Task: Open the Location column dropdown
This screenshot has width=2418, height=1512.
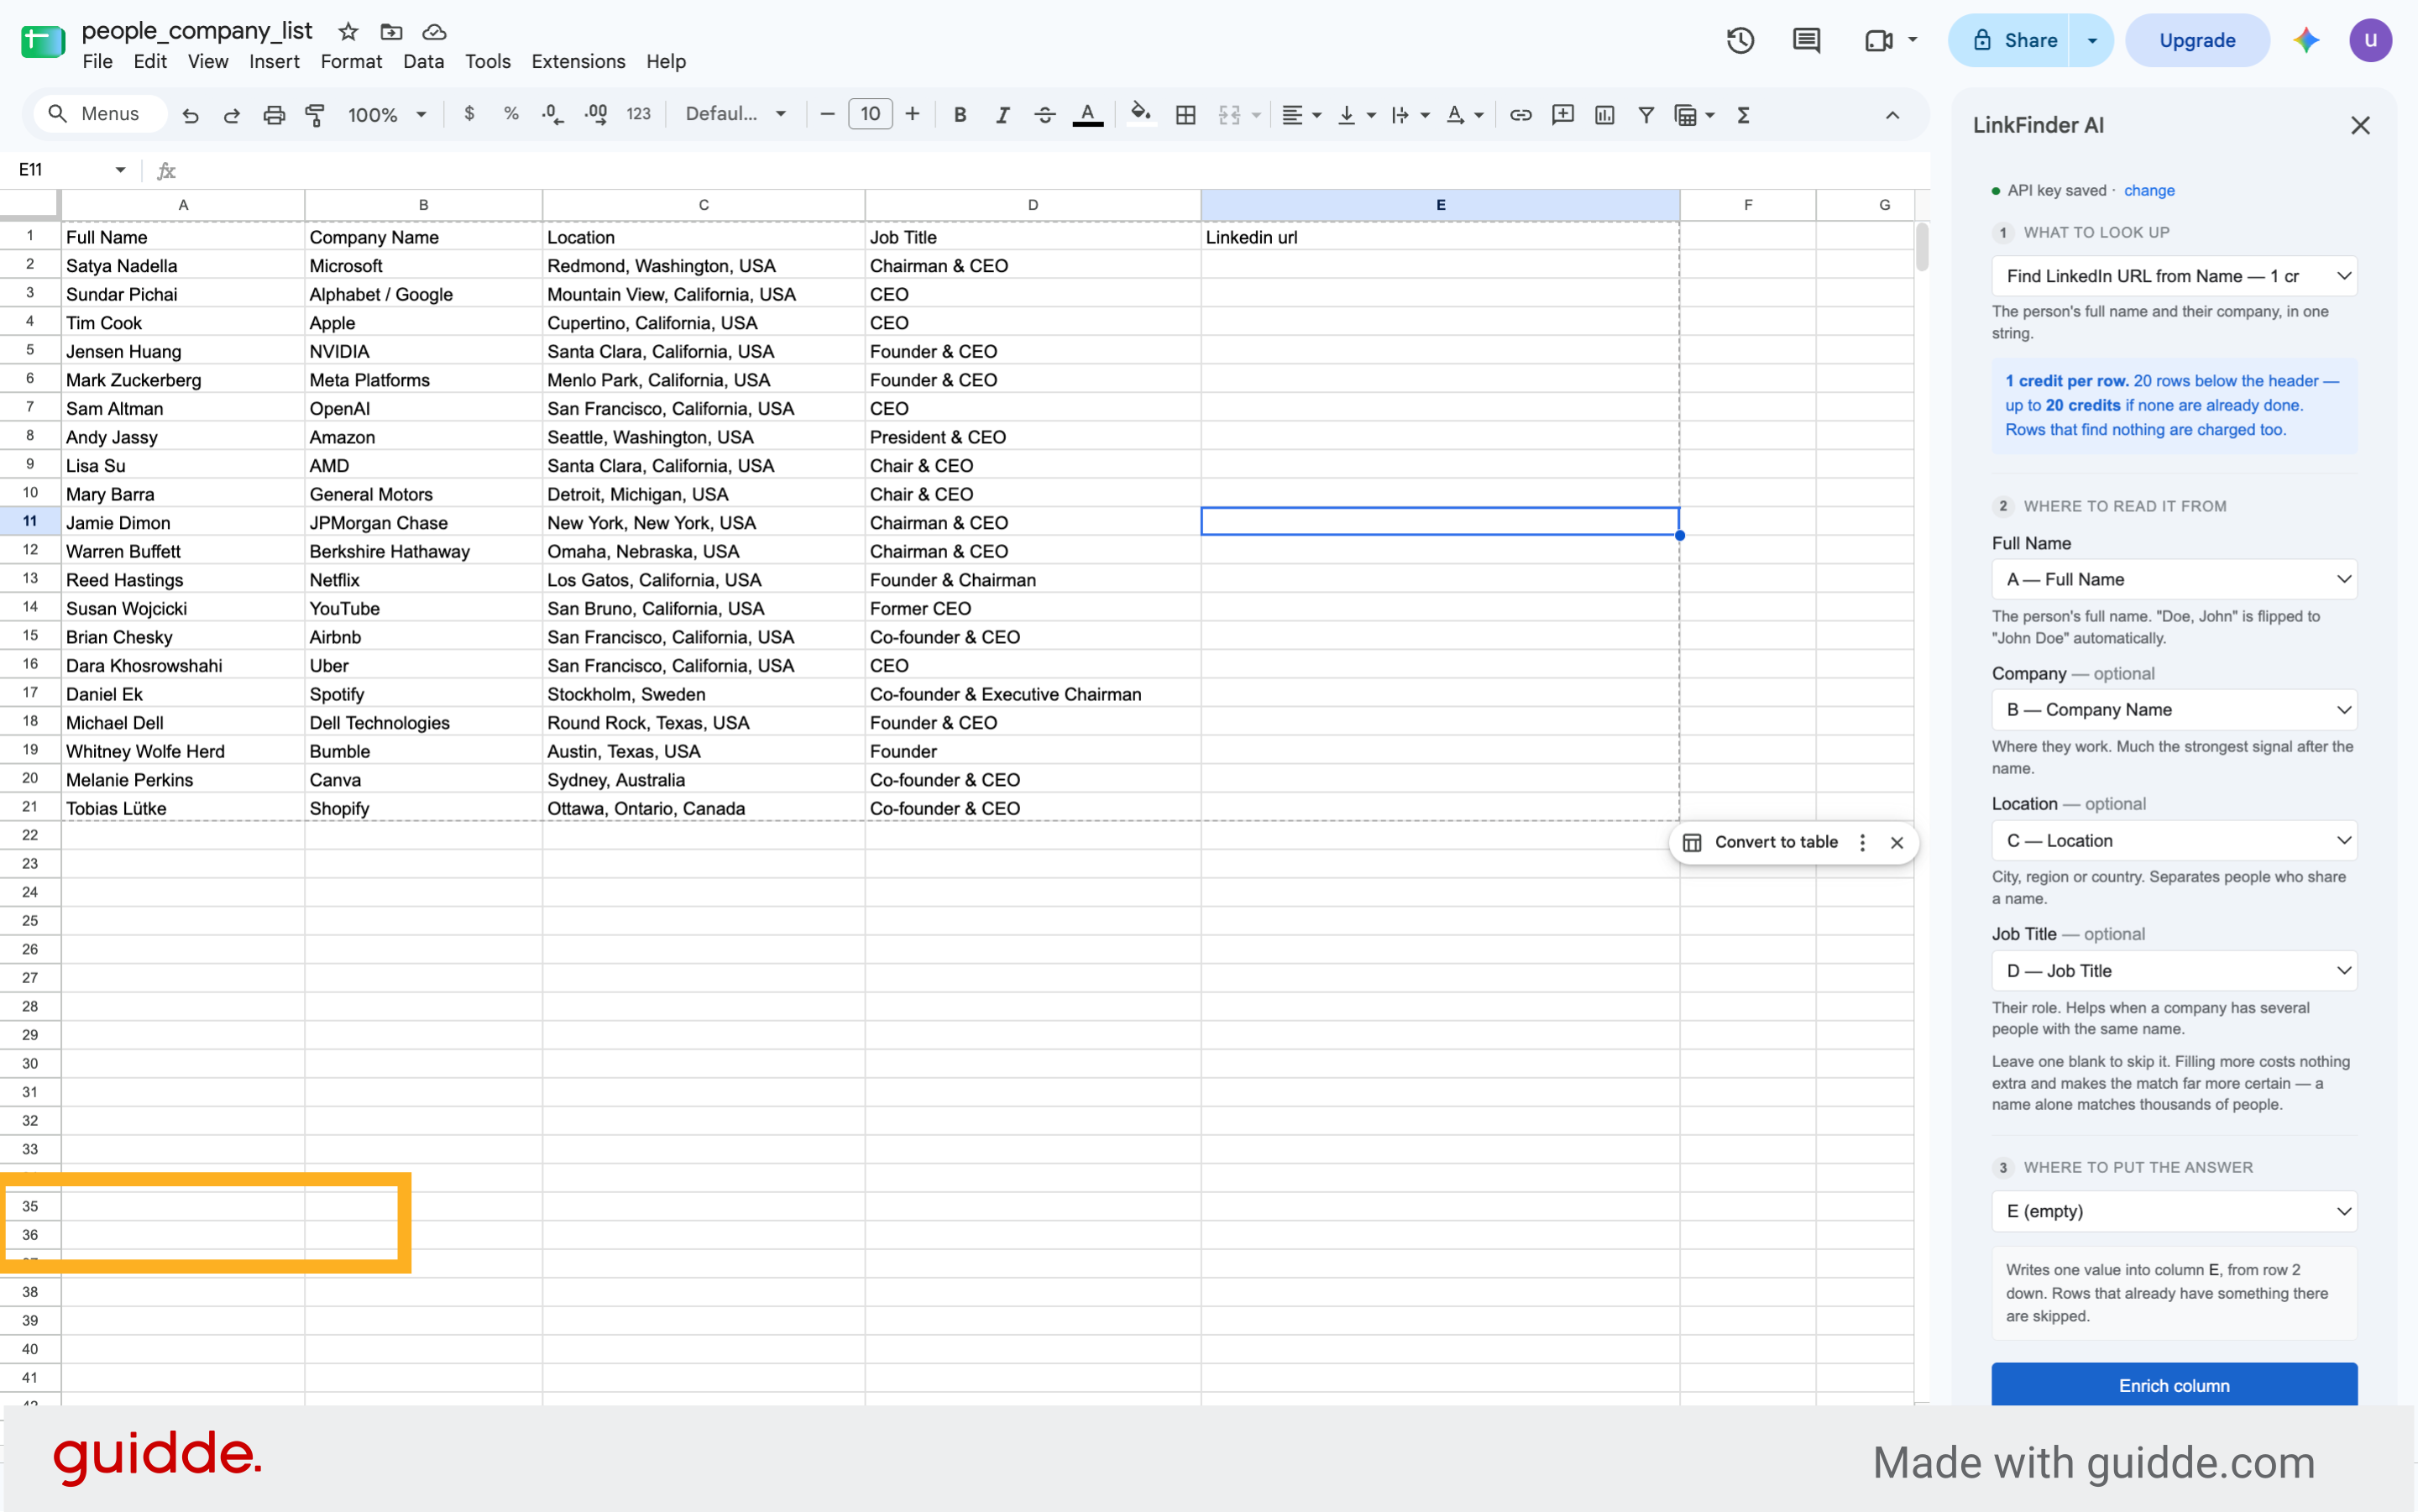Action: 2174,841
